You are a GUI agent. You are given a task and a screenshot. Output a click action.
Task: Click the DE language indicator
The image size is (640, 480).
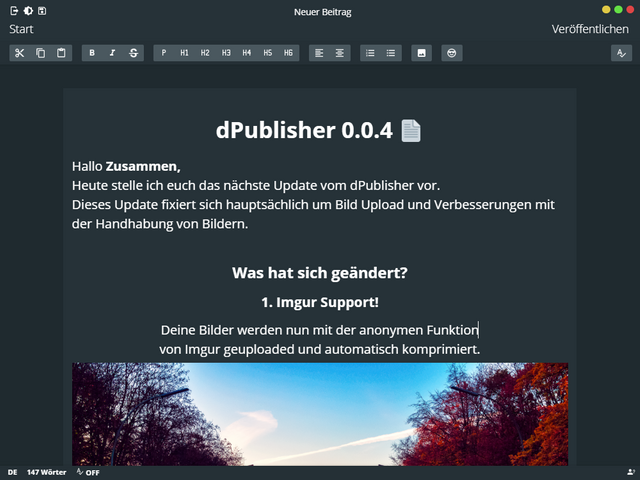click(x=13, y=472)
